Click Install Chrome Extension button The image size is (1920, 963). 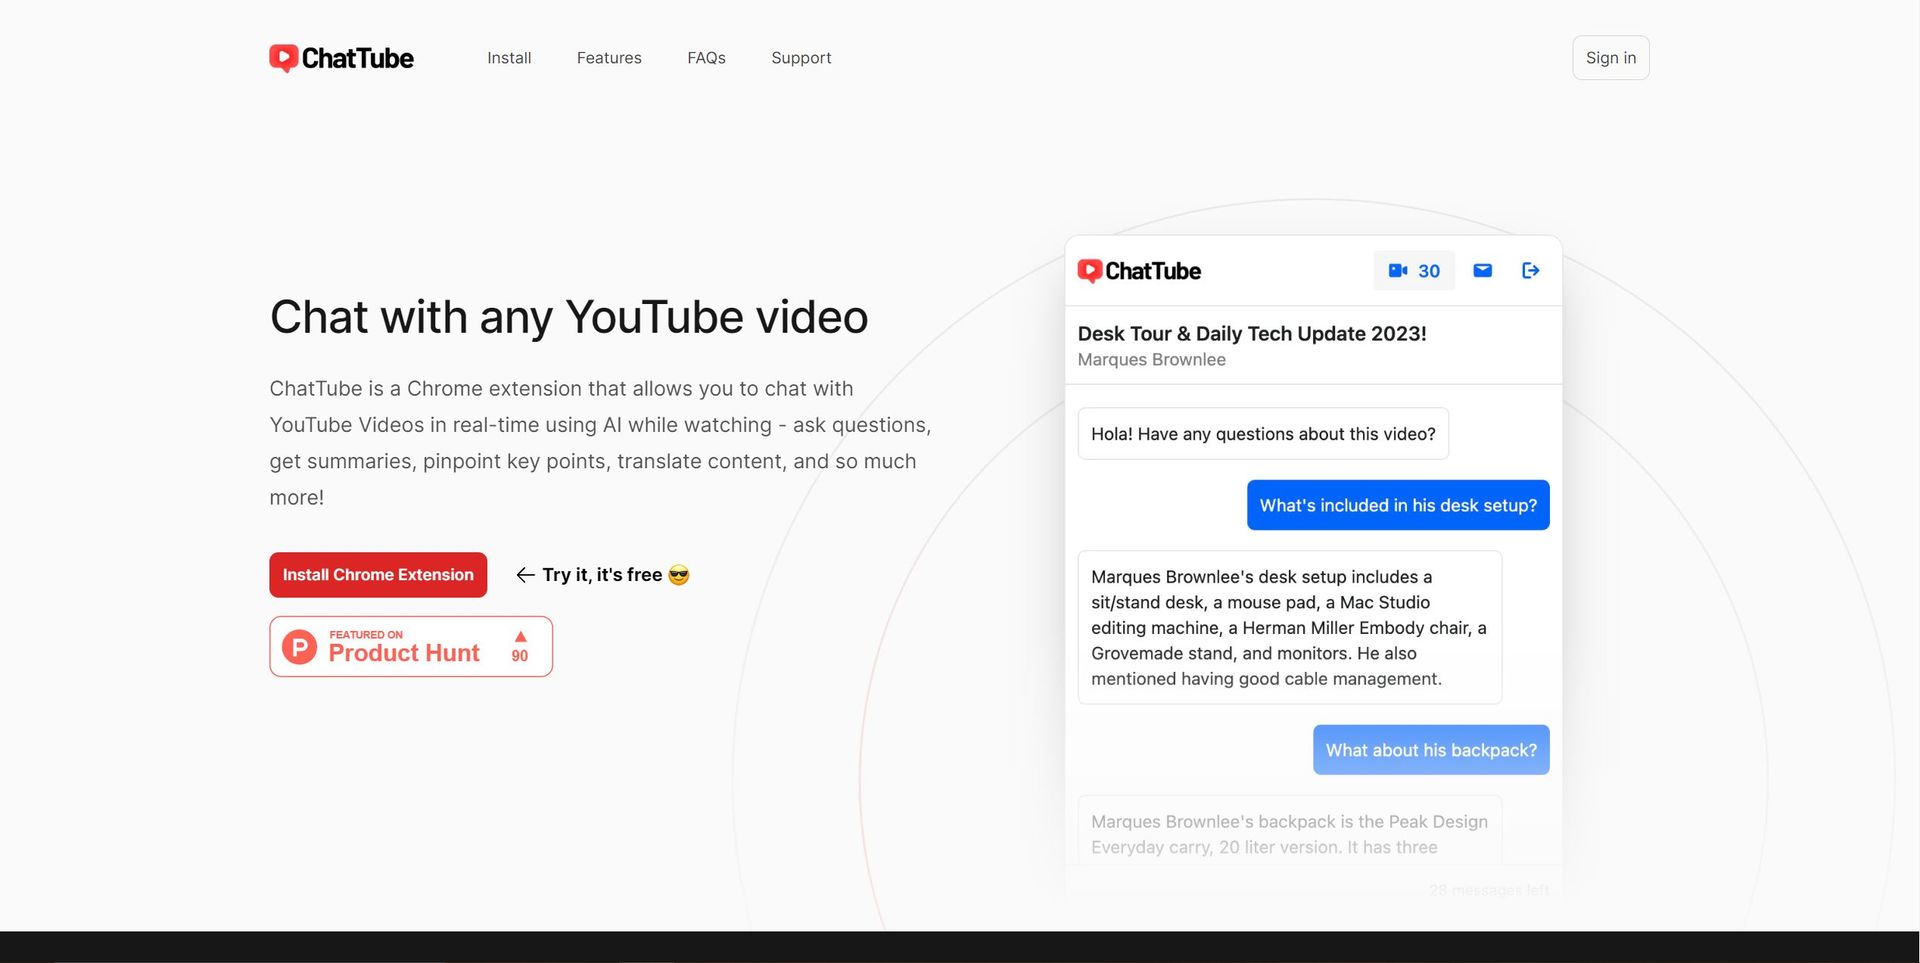(x=378, y=575)
